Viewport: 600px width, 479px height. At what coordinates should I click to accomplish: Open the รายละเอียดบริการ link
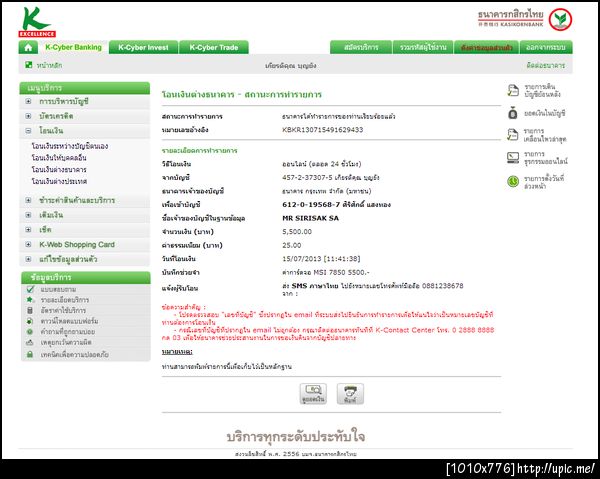click(65, 300)
